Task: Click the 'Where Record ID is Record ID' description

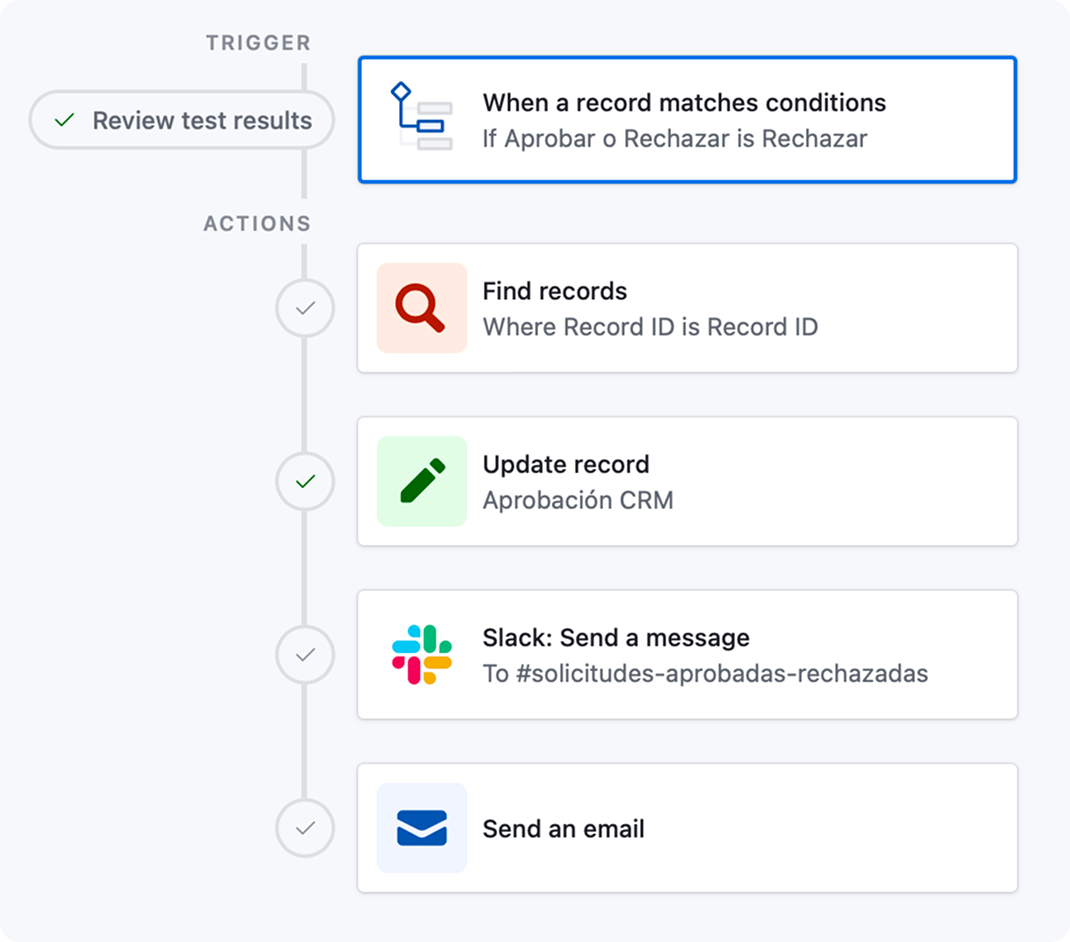Action: (x=650, y=327)
